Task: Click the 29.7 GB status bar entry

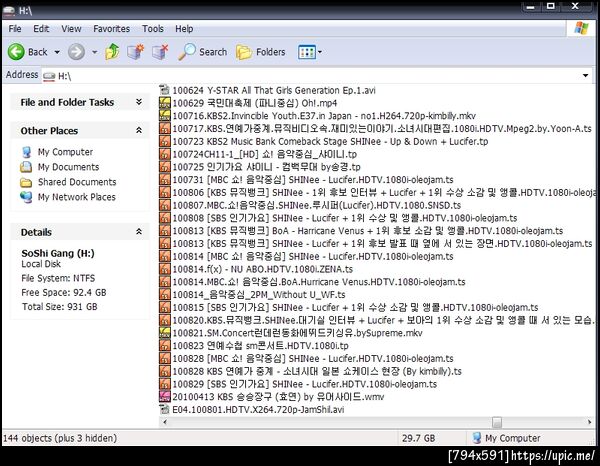Action: click(418, 438)
